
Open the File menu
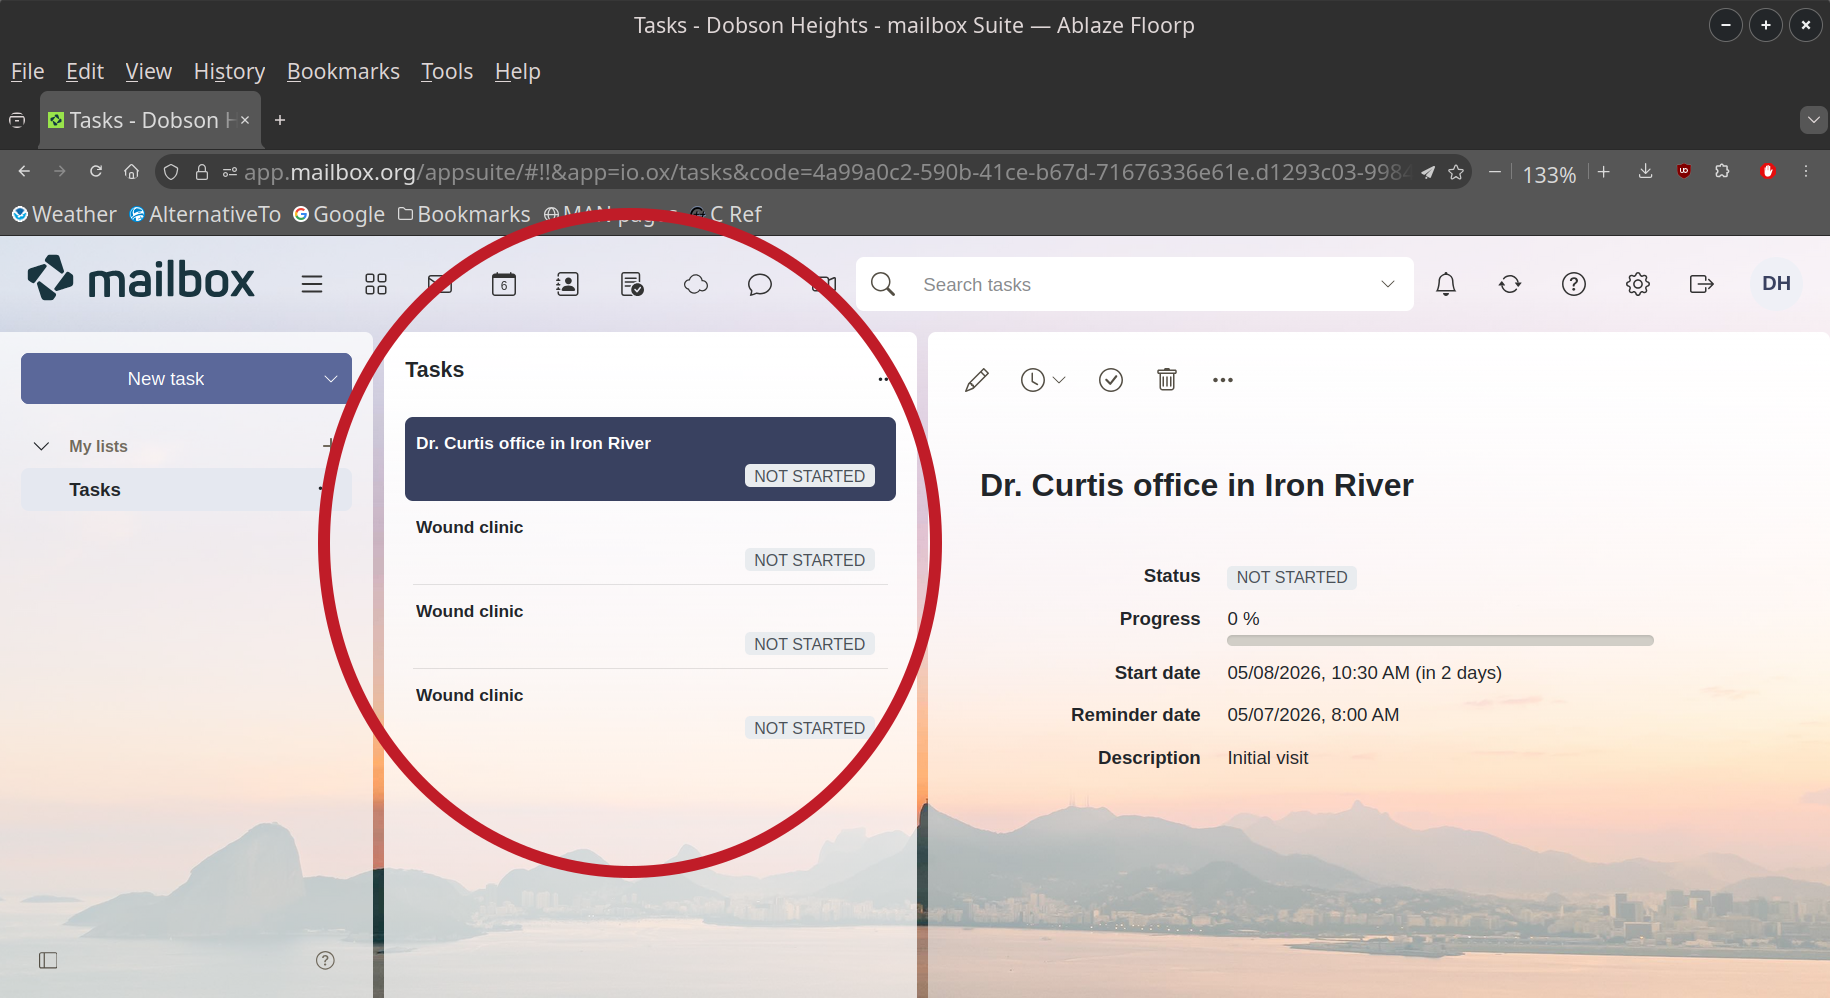tap(28, 72)
